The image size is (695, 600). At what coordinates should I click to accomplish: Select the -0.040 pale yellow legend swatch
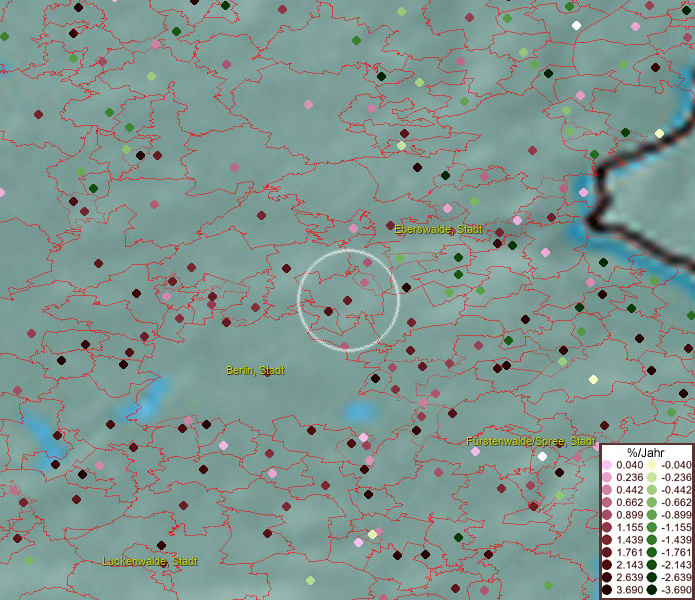(651, 465)
